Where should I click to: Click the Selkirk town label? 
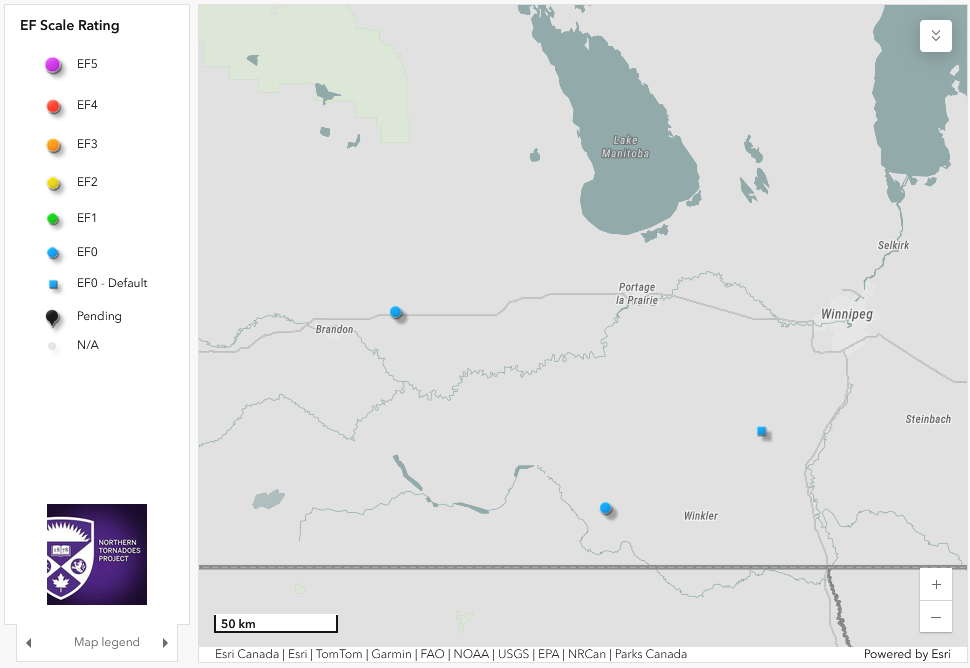[x=893, y=245]
